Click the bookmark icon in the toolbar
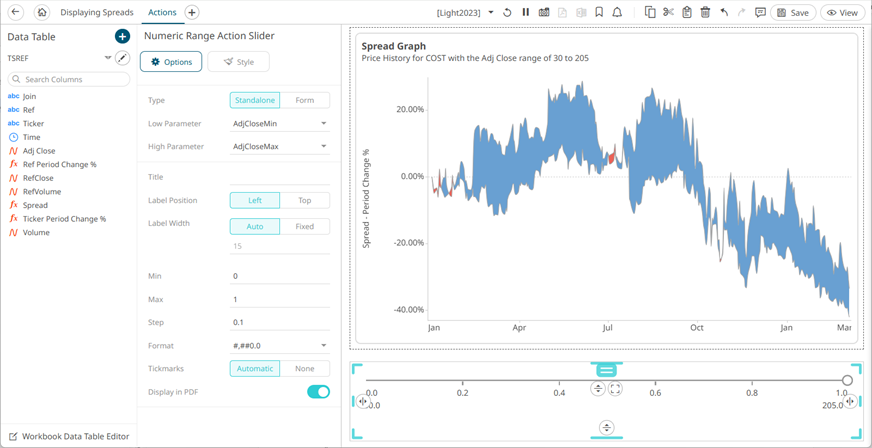The height and width of the screenshot is (448, 872). pos(598,13)
